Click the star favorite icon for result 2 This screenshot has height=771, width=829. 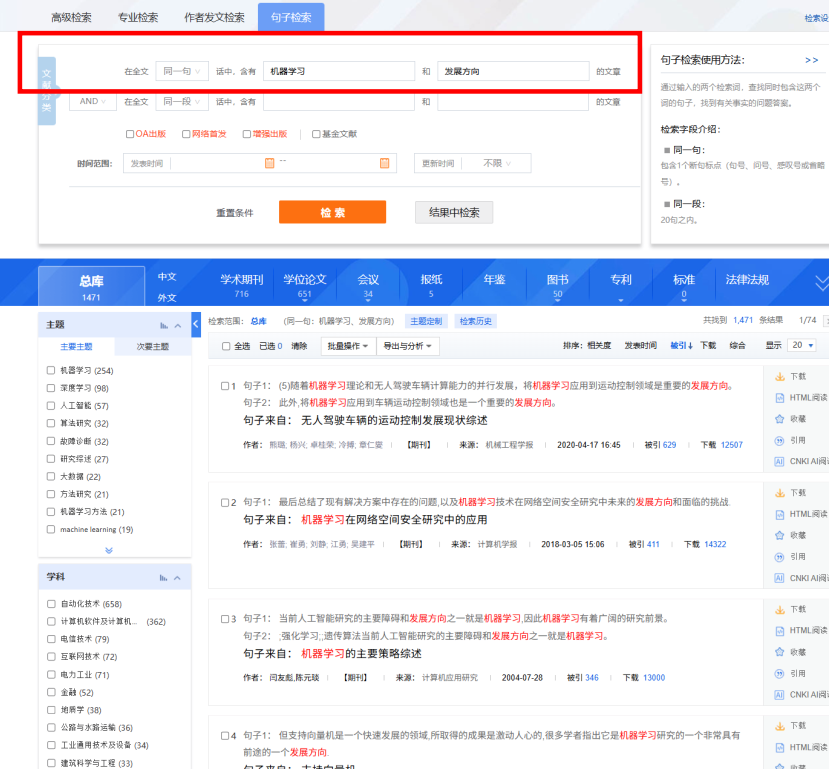[x=780, y=535]
